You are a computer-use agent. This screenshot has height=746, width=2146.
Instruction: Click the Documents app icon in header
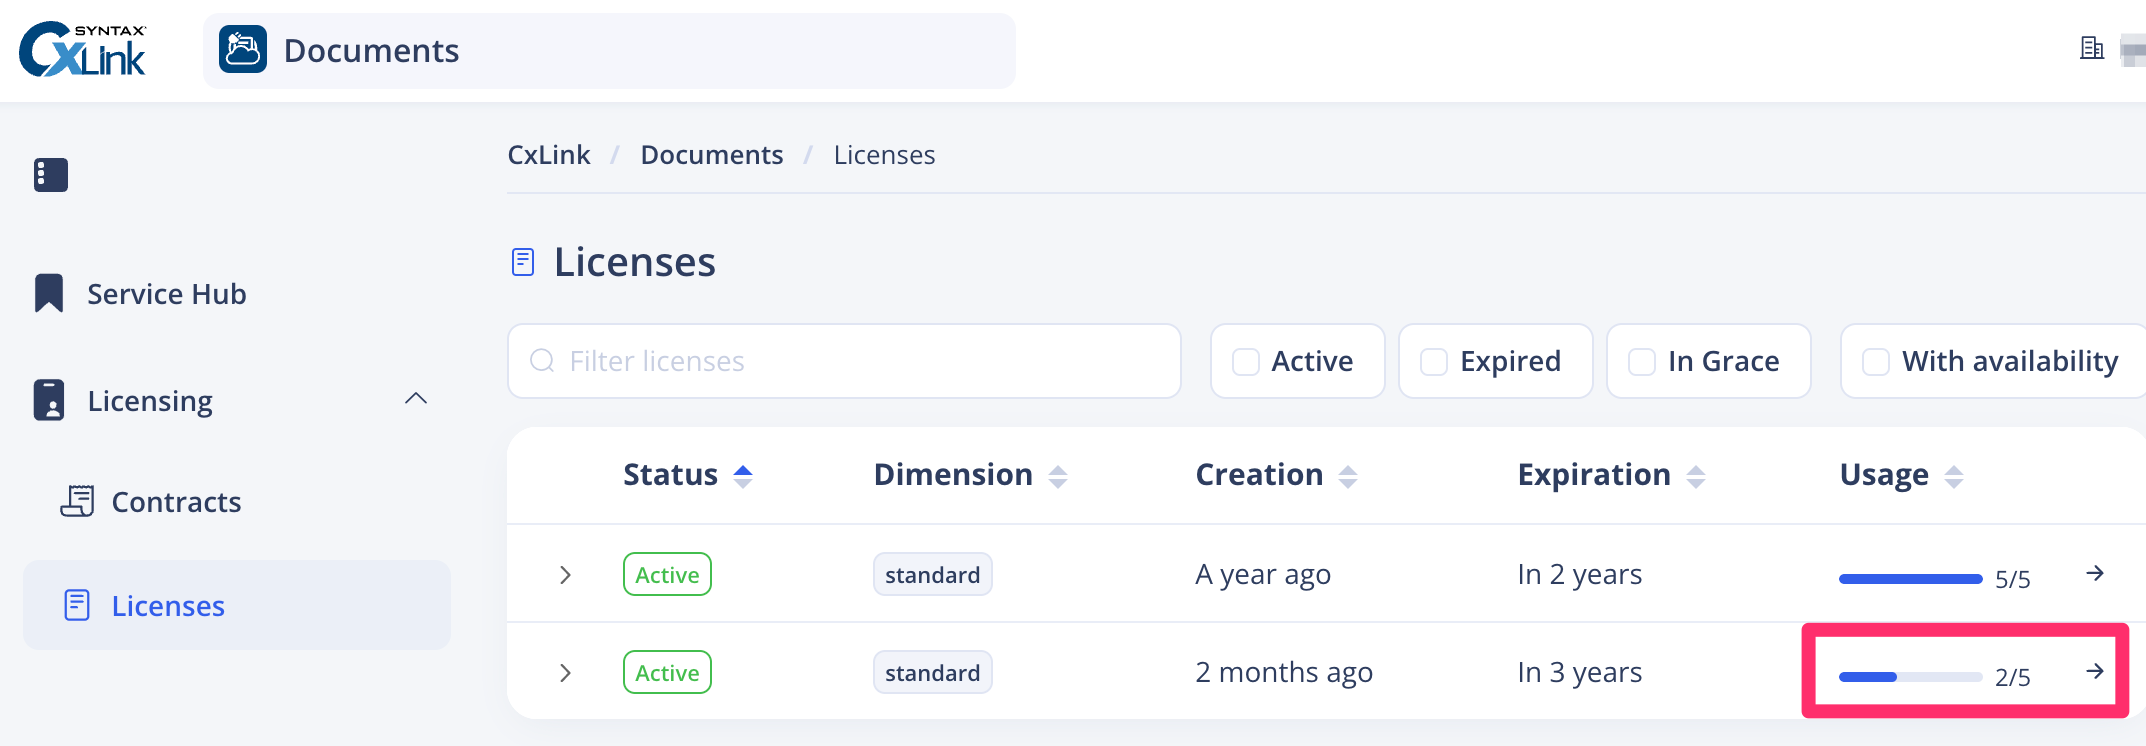(x=242, y=50)
